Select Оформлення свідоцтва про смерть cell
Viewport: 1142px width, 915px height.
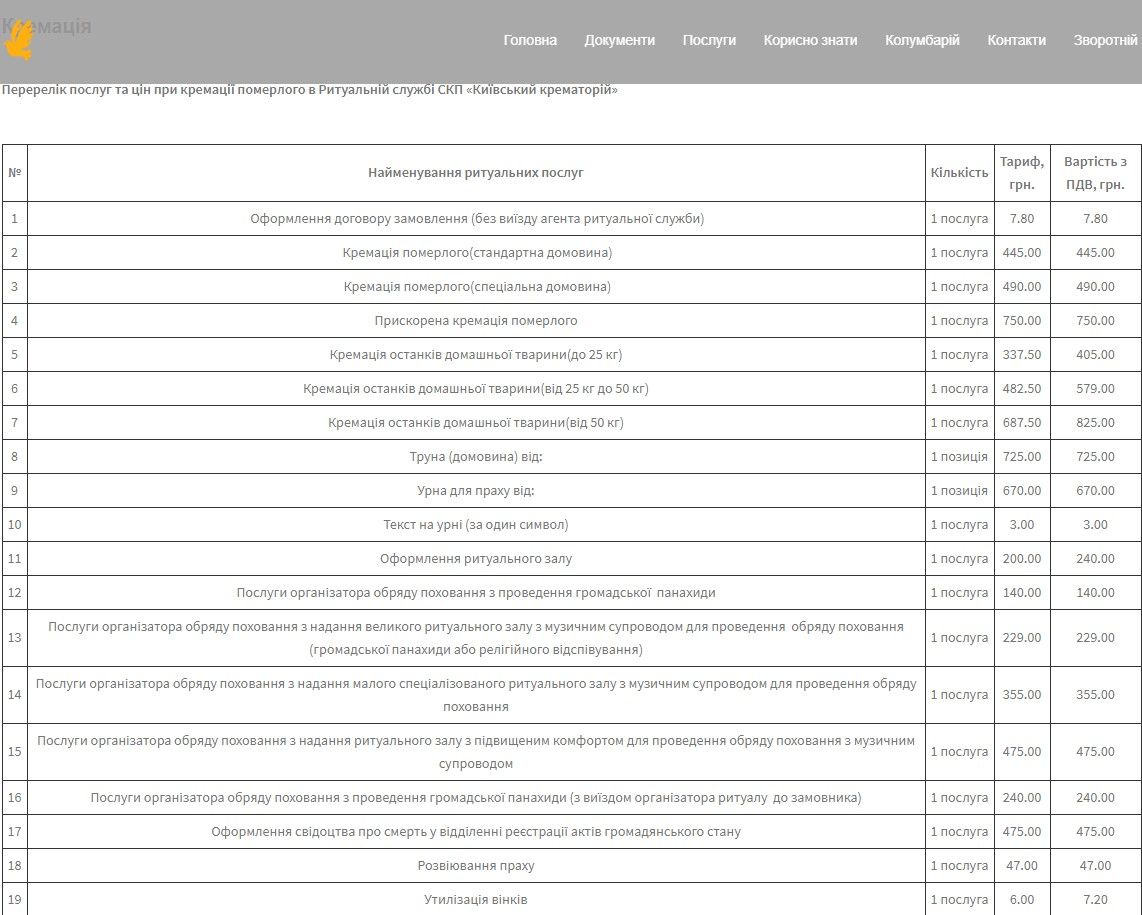[476, 831]
